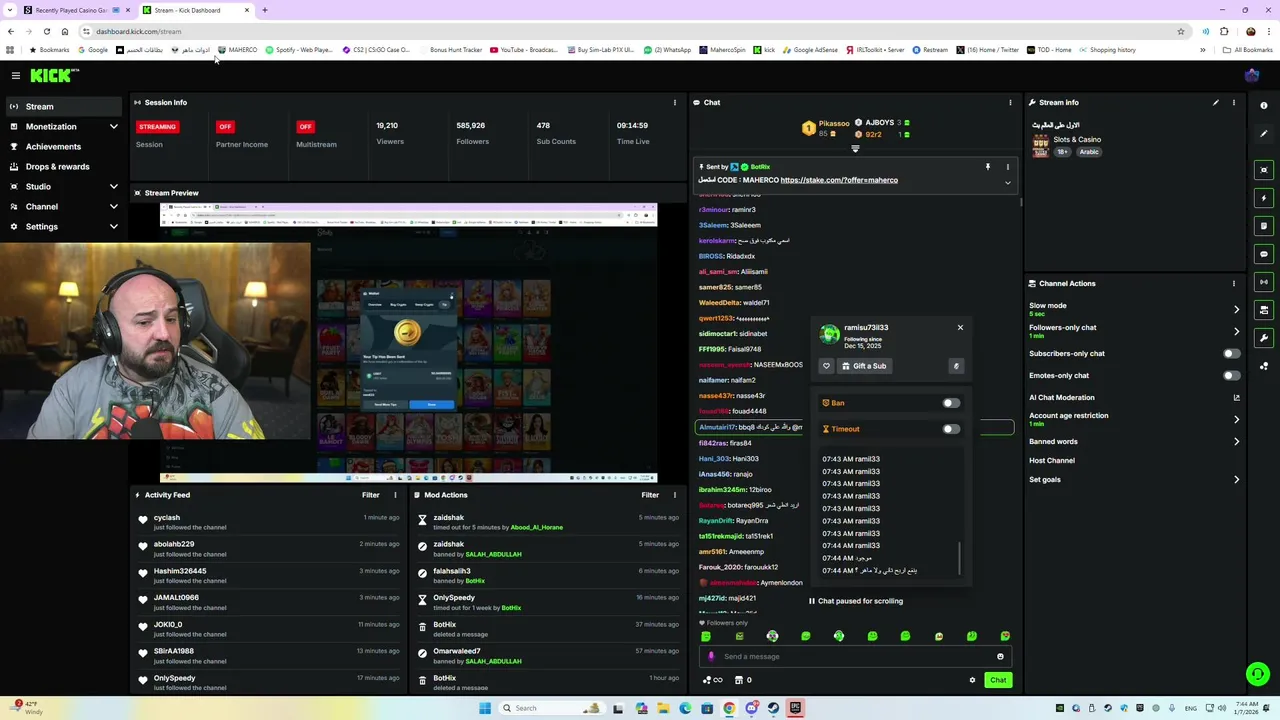Click the green headset support button
1280x720 pixels.
[x=1258, y=674]
